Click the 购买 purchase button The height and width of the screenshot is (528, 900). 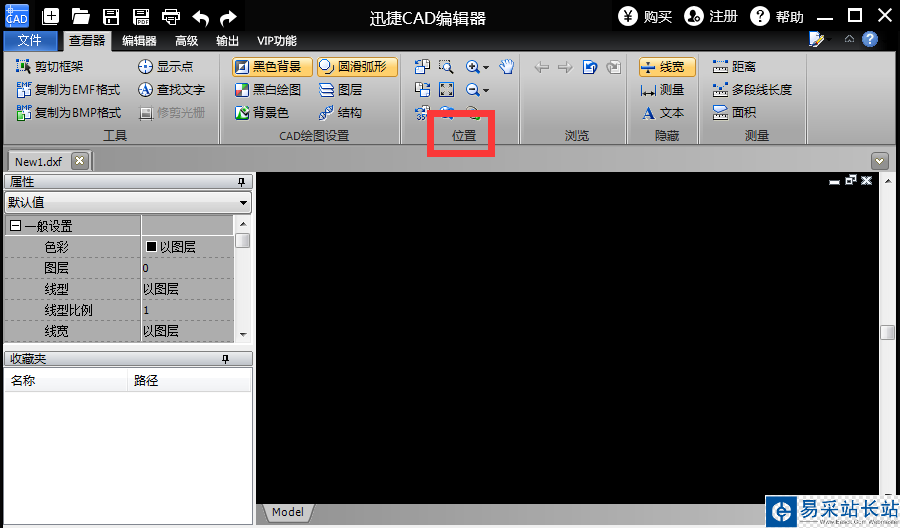(646, 17)
